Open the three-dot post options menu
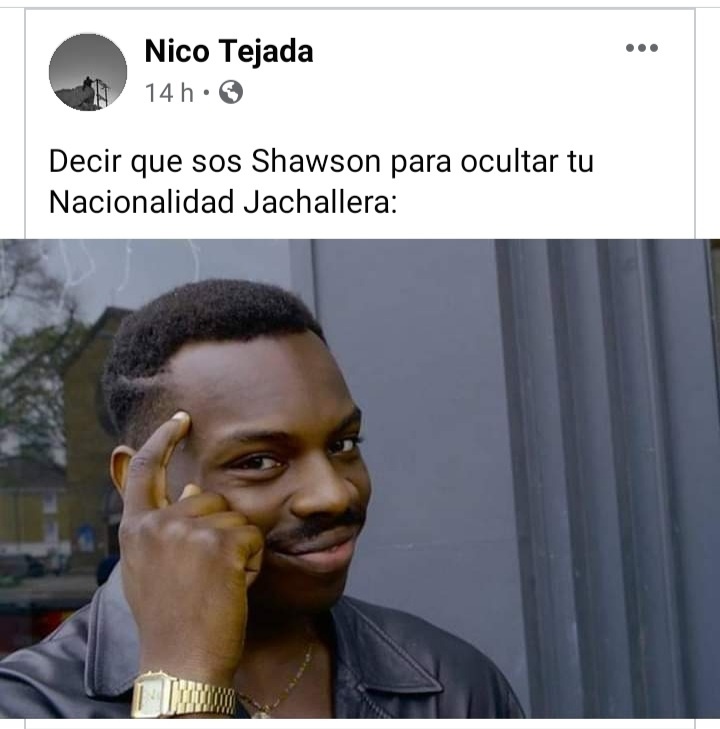This screenshot has height=729, width=720. click(641, 48)
